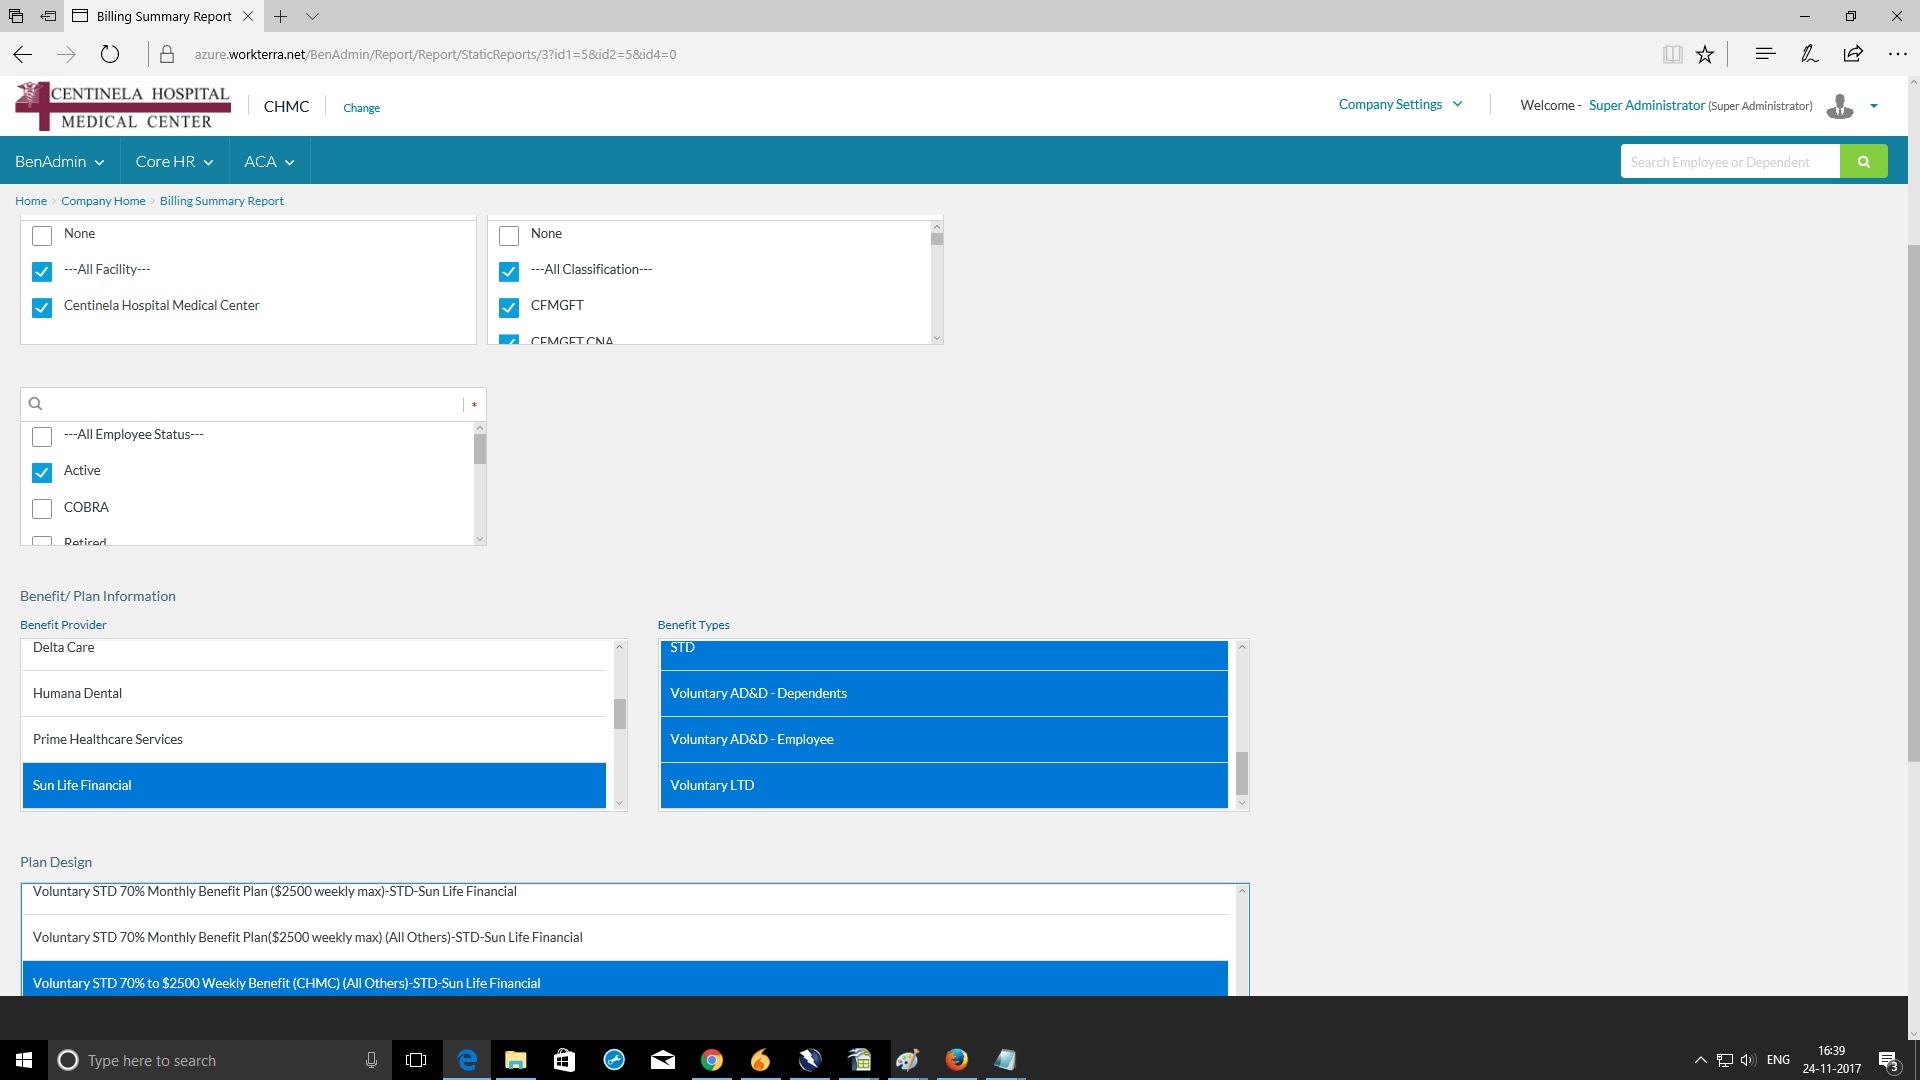
Task: Click the green employee search button
Action: [1863, 161]
